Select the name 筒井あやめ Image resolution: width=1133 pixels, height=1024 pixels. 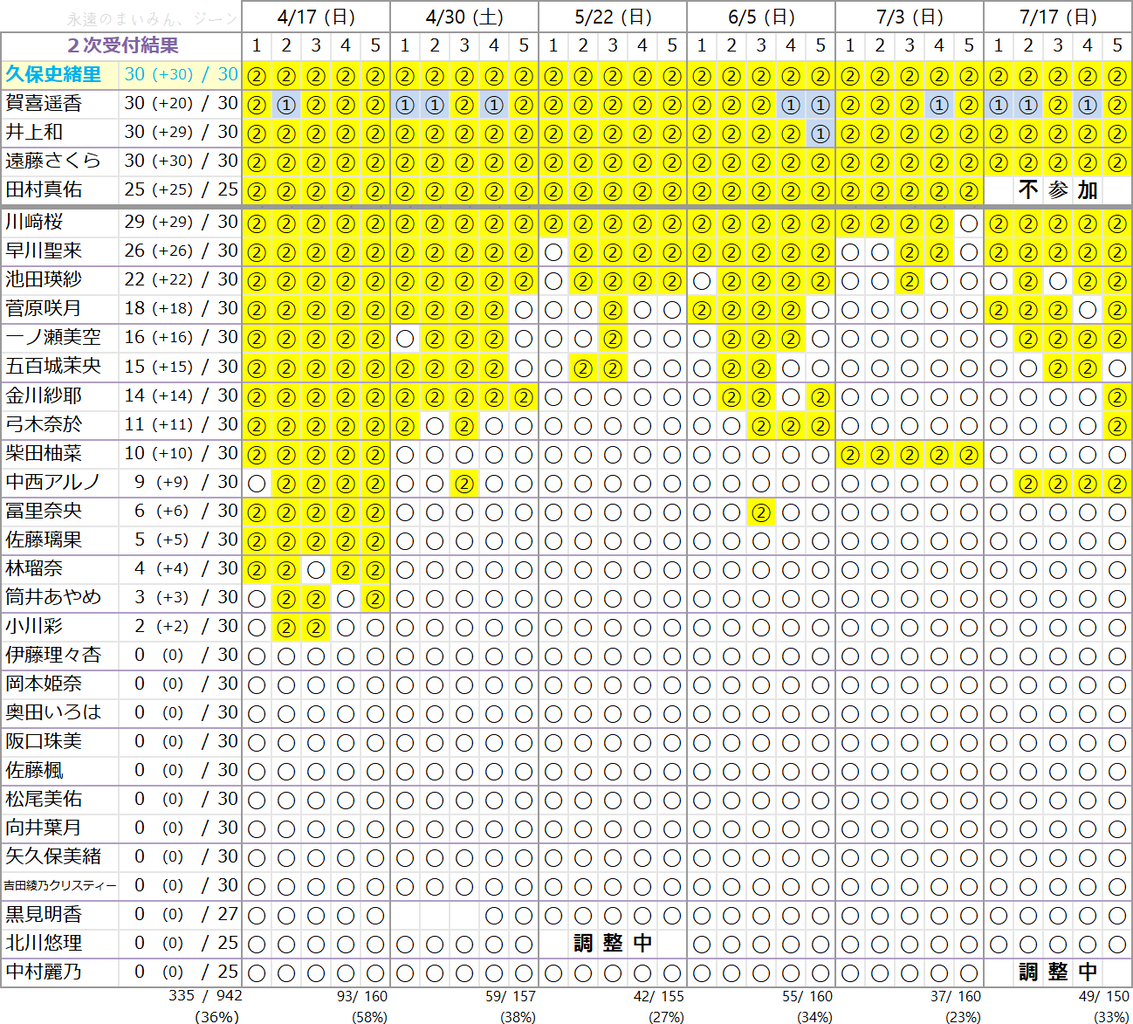(53, 598)
